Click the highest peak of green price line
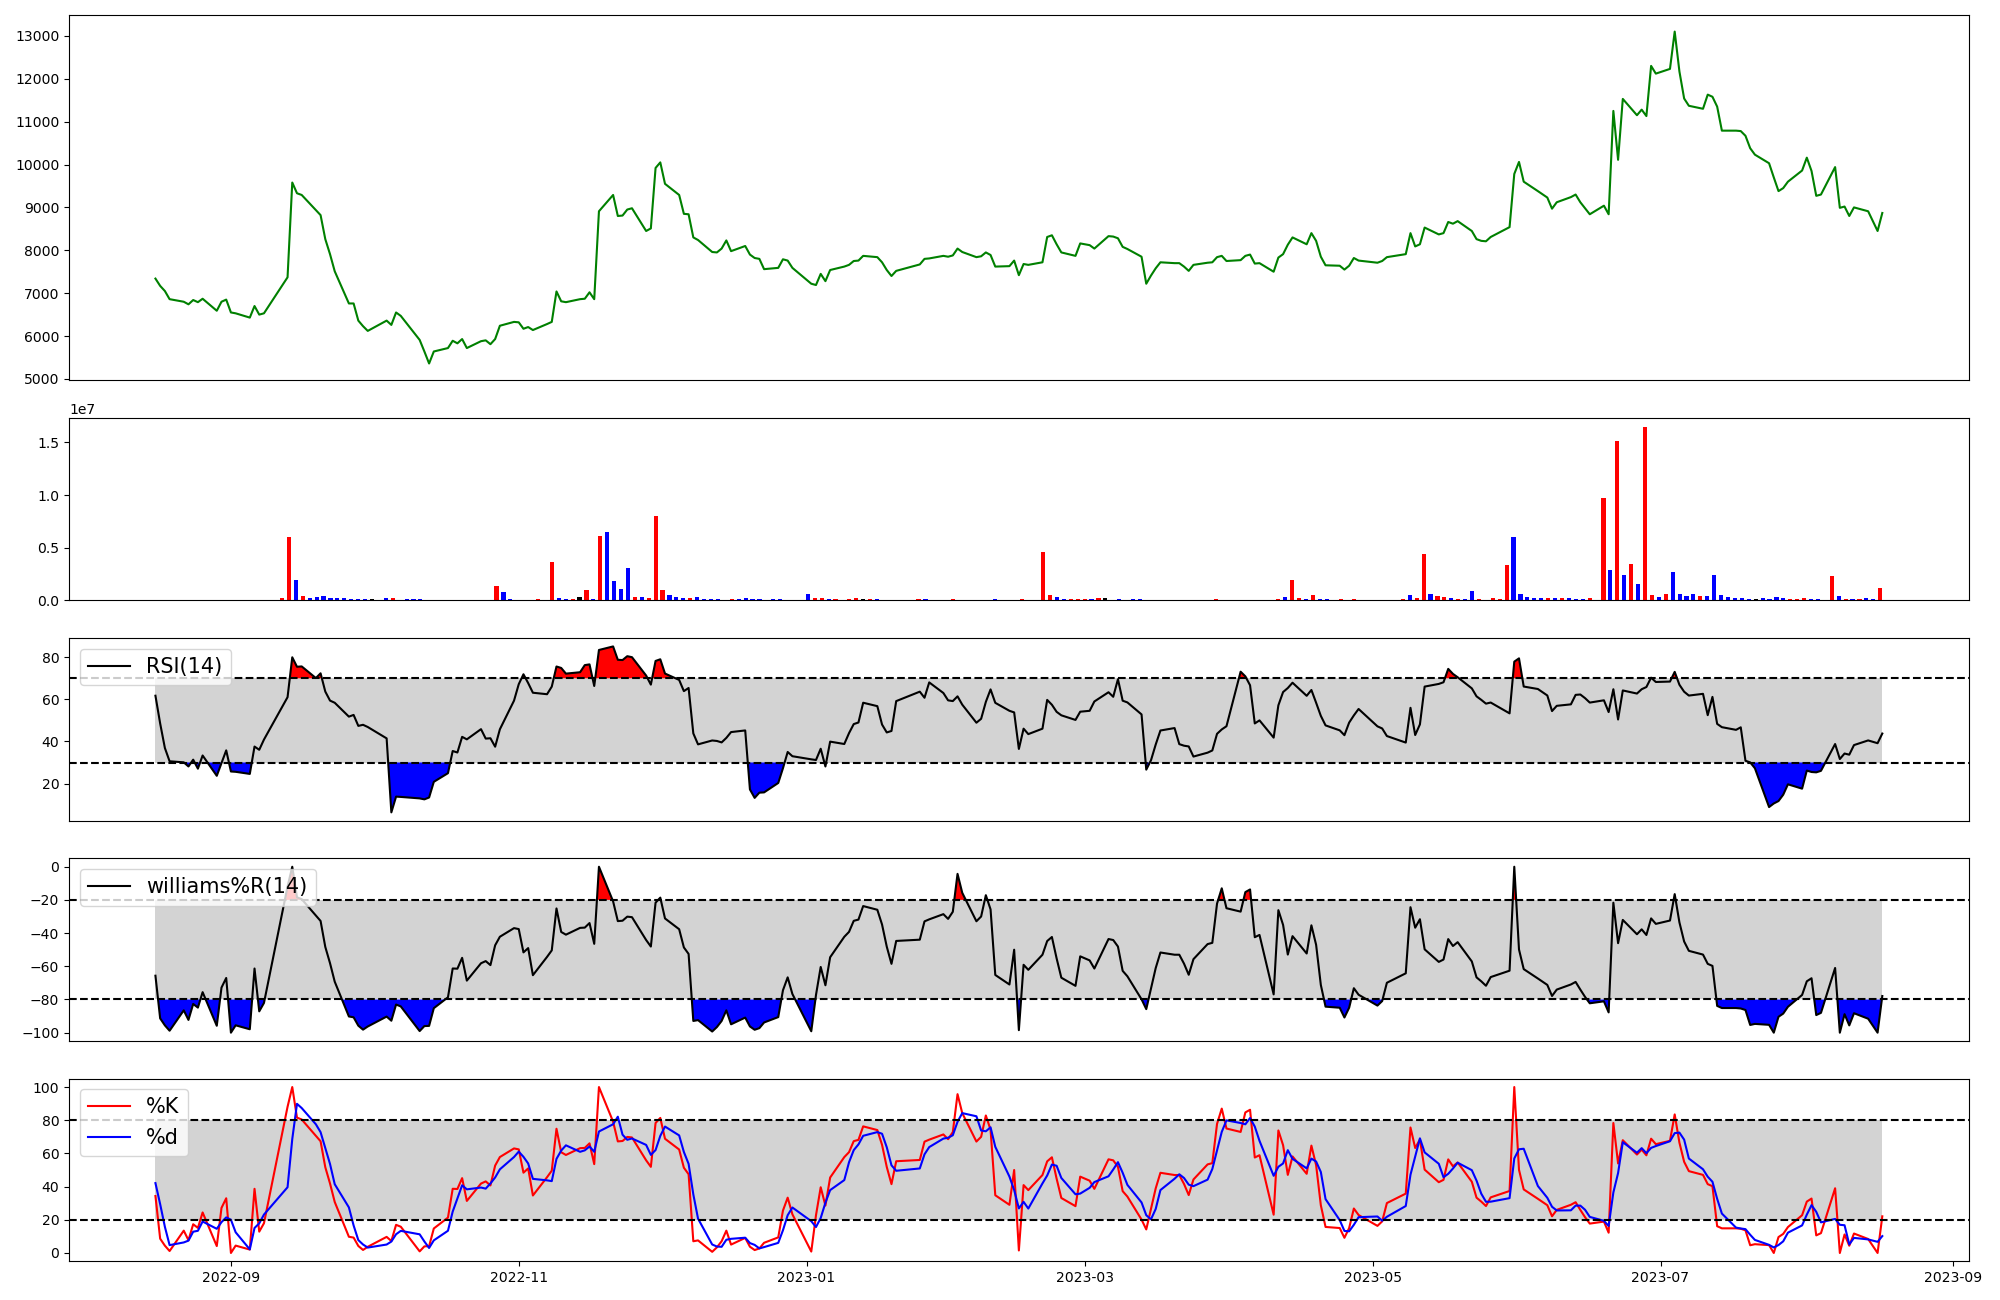This screenshot has height=1300, width=2000. (x=1675, y=32)
